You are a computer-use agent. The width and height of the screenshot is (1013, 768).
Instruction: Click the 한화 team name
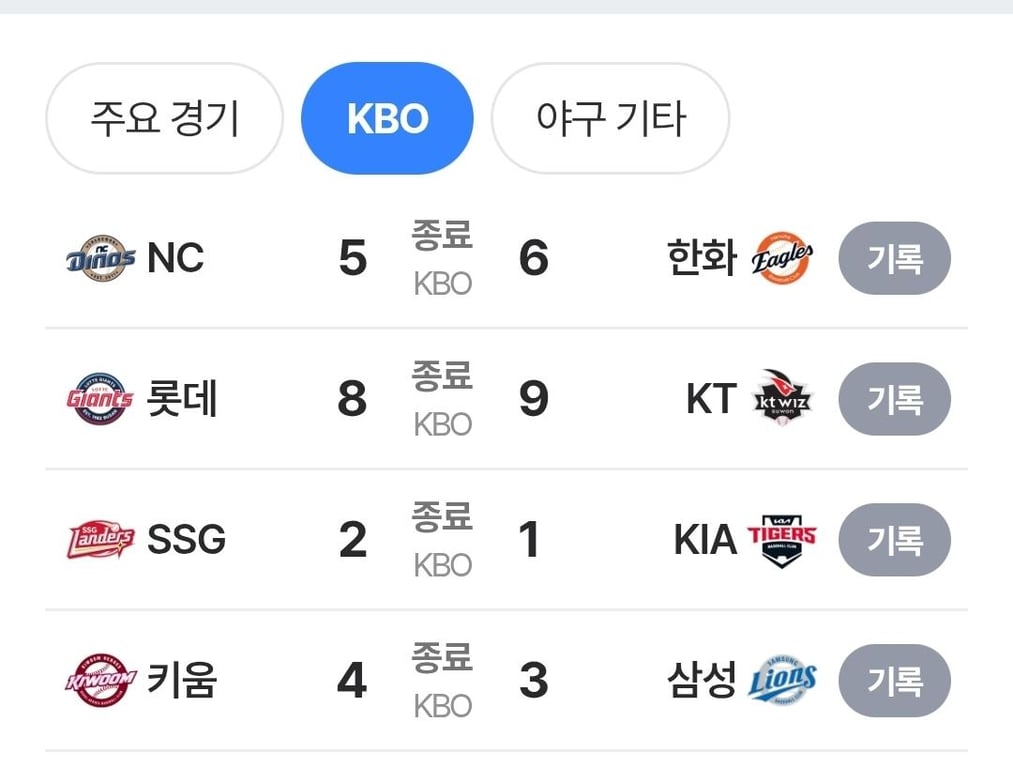coord(702,259)
